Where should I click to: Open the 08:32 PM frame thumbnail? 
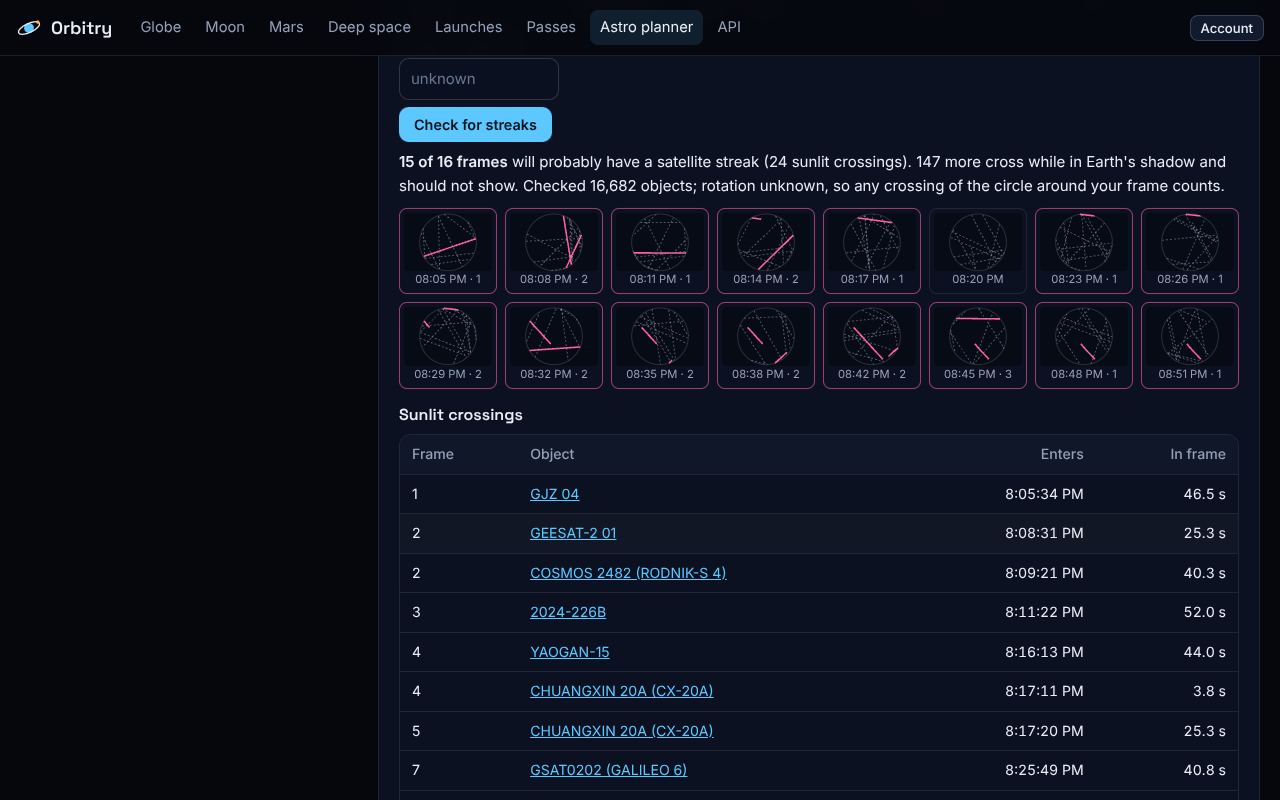(x=554, y=345)
